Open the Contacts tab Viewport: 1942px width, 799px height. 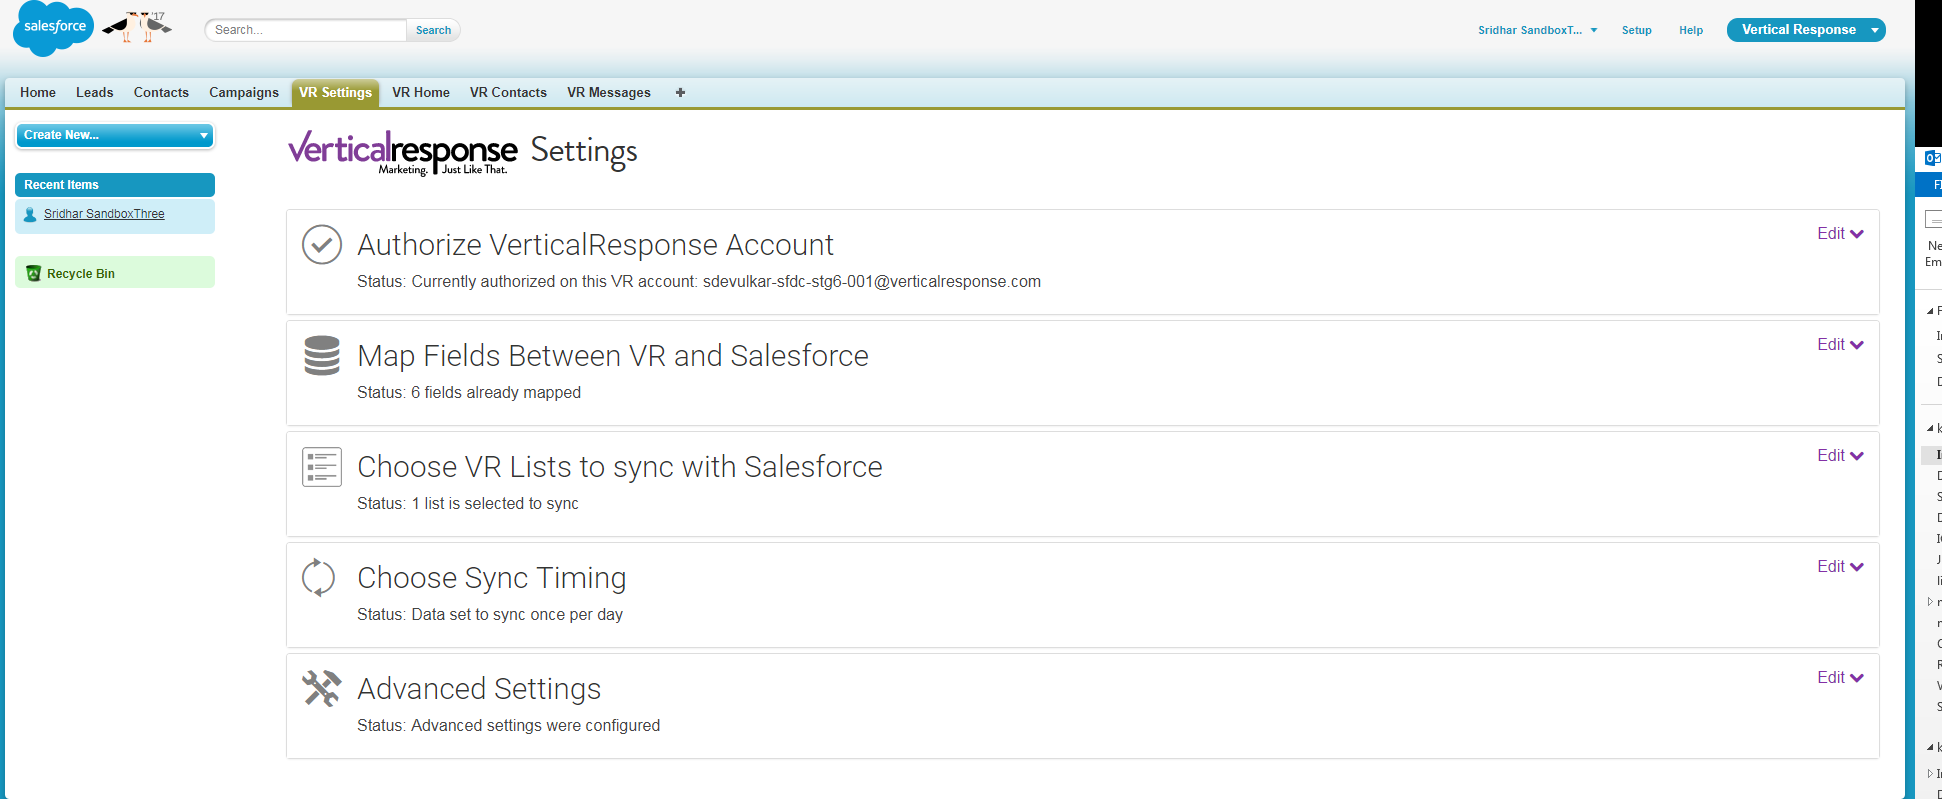[161, 93]
